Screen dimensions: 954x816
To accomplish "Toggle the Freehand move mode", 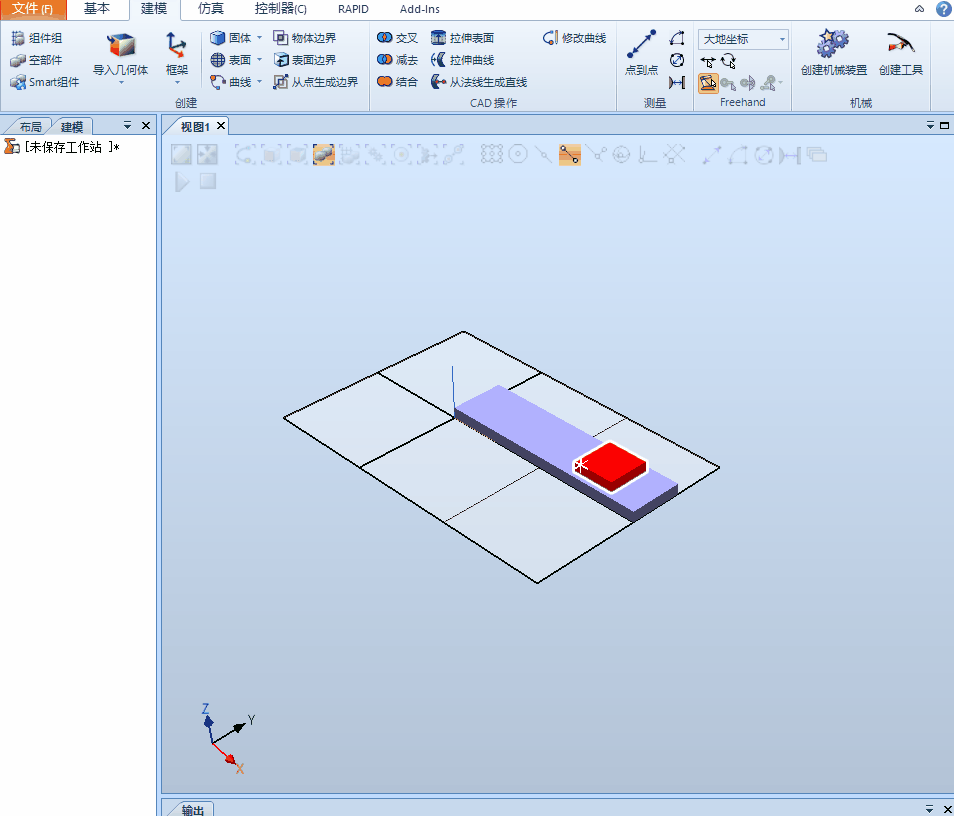I will 709,61.
